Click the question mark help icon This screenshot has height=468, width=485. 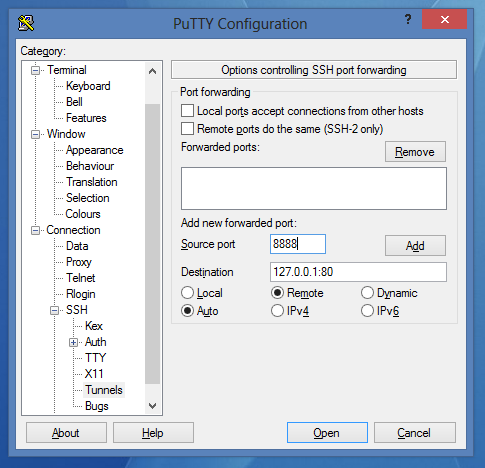(x=408, y=19)
